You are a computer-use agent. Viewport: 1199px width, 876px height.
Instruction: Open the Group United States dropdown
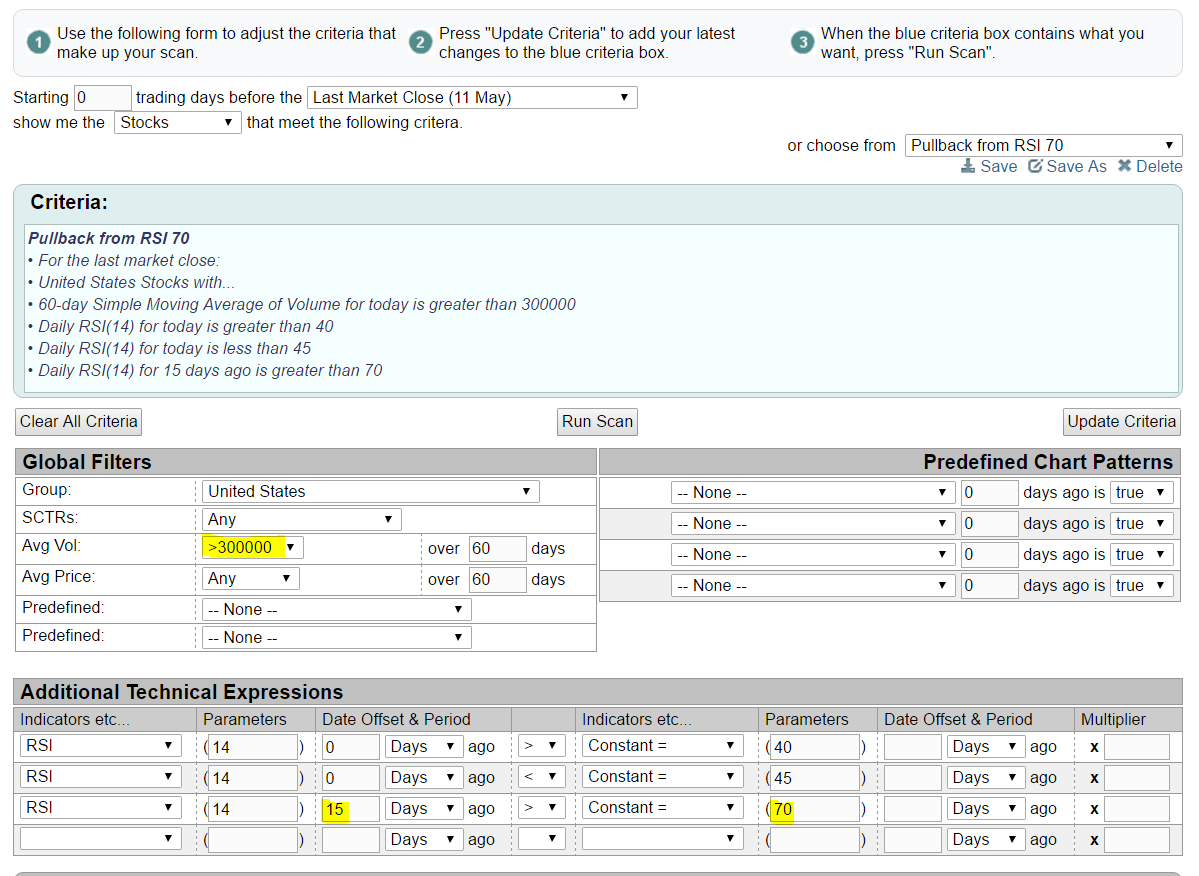click(370, 492)
